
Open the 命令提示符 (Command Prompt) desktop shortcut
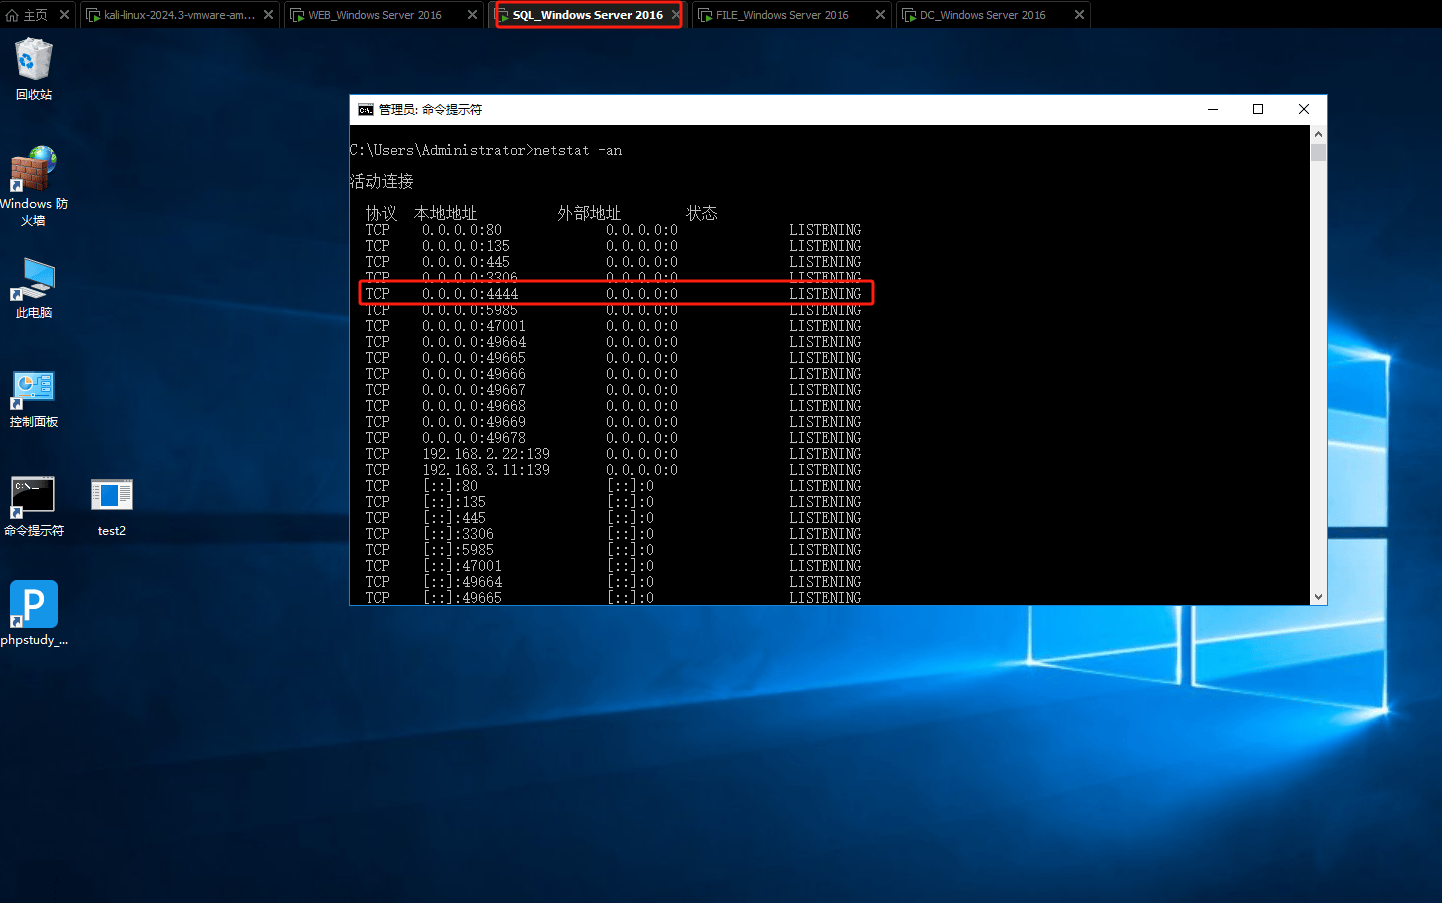[x=34, y=506]
